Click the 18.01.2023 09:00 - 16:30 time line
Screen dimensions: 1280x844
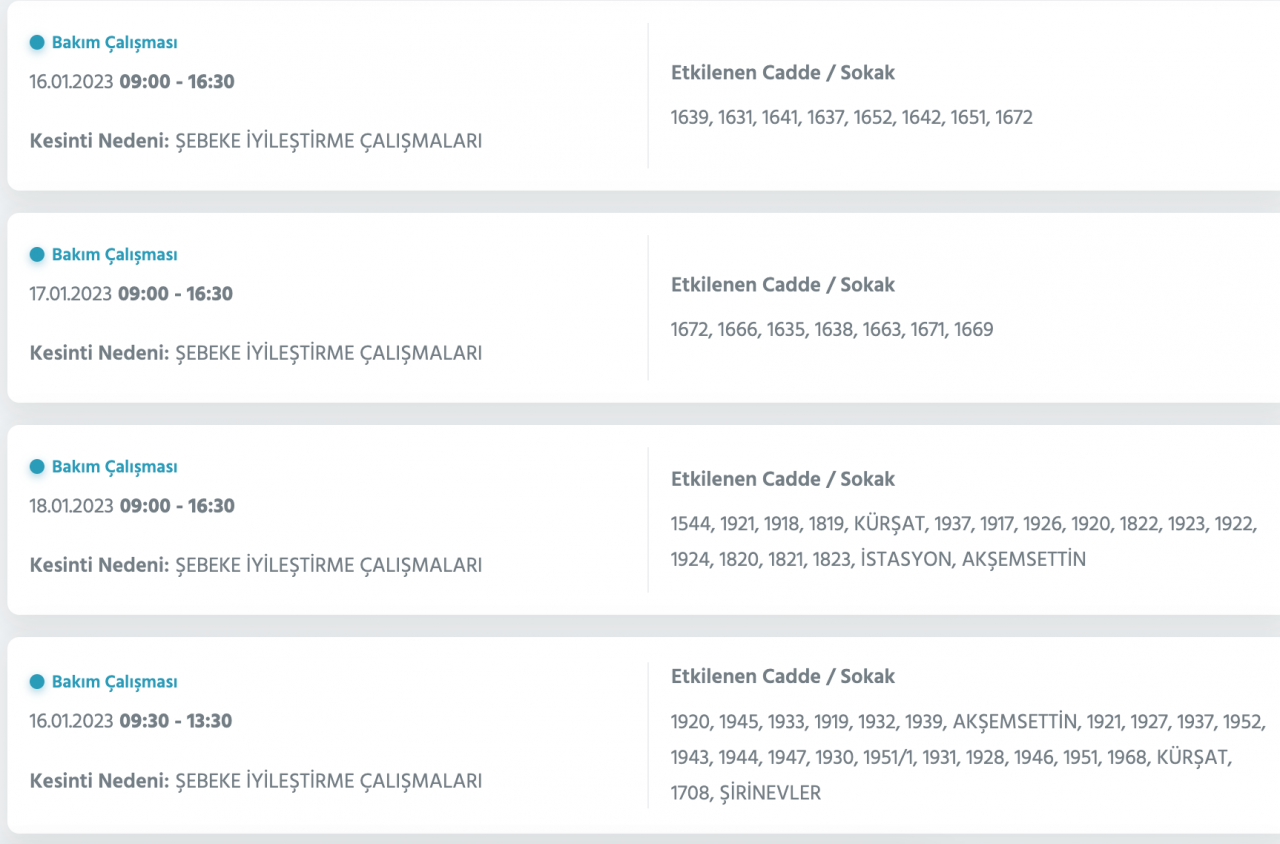[132, 506]
